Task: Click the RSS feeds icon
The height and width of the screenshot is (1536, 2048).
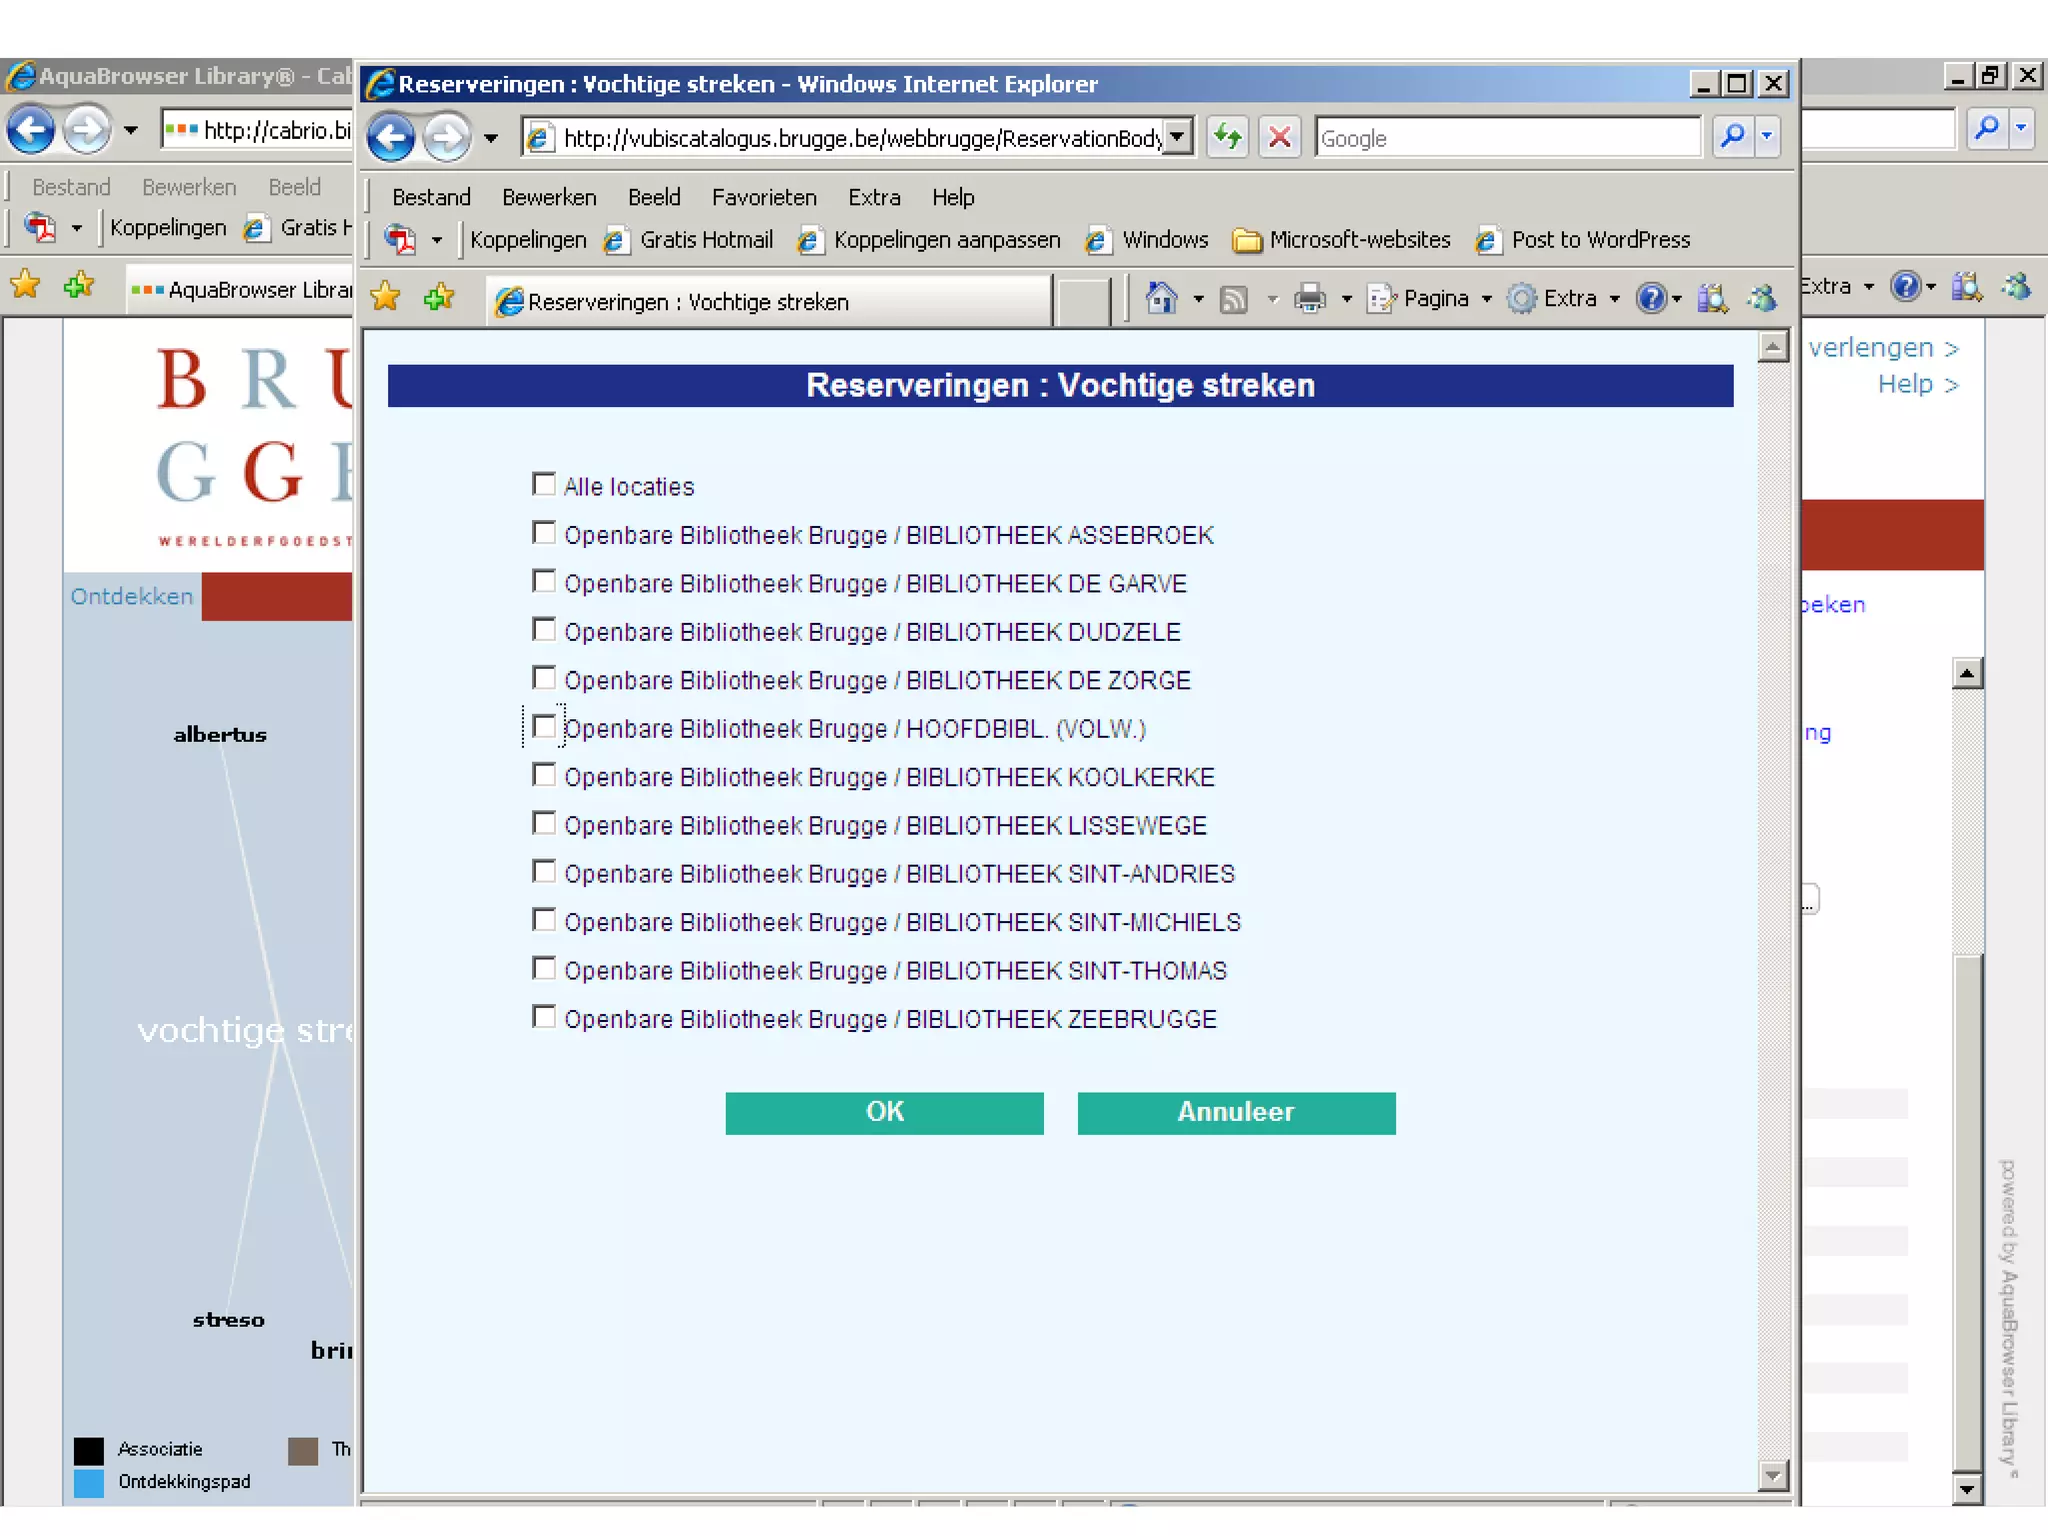Action: pyautogui.click(x=1234, y=298)
